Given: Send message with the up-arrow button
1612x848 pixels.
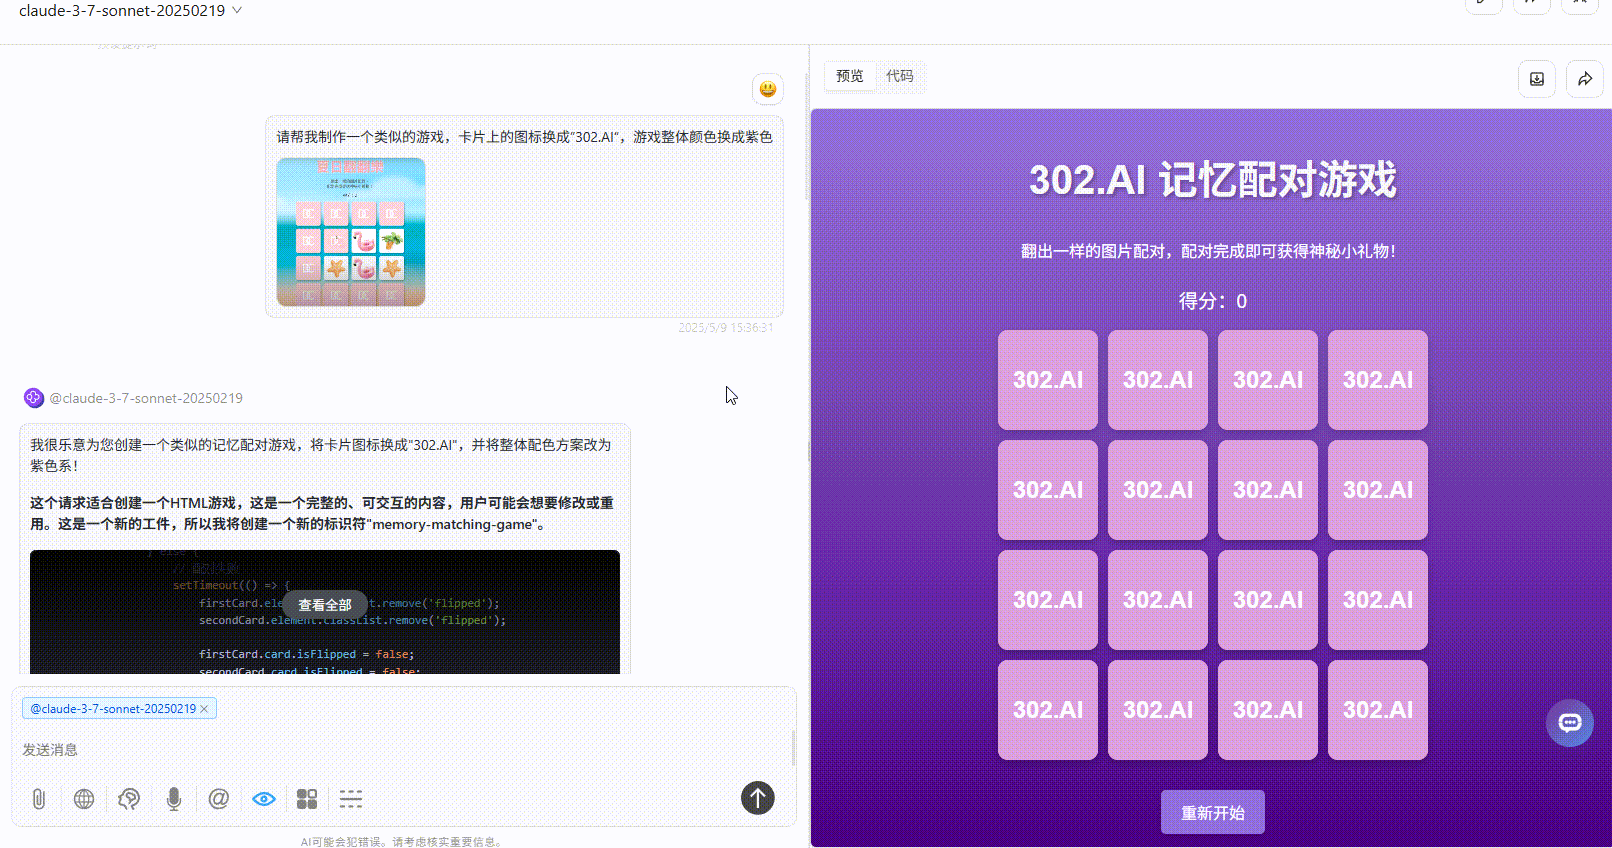Looking at the screenshot, I should [x=757, y=798].
